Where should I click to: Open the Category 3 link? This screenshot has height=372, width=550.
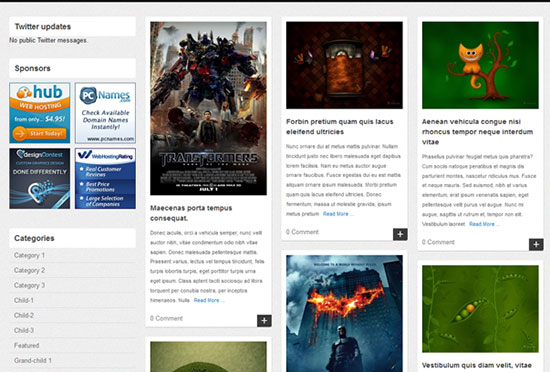[x=29, y=285]
